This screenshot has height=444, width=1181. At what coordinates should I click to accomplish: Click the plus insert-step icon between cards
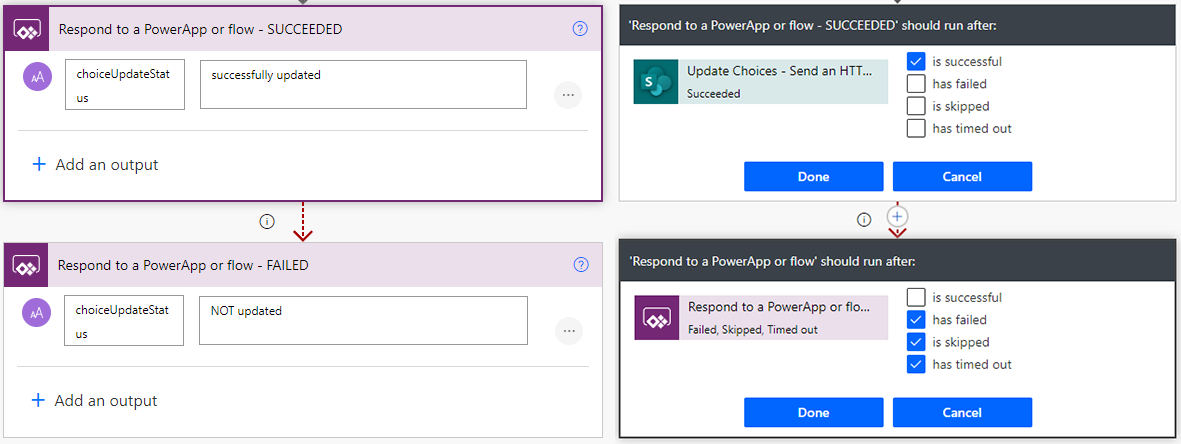coord(898,216)
